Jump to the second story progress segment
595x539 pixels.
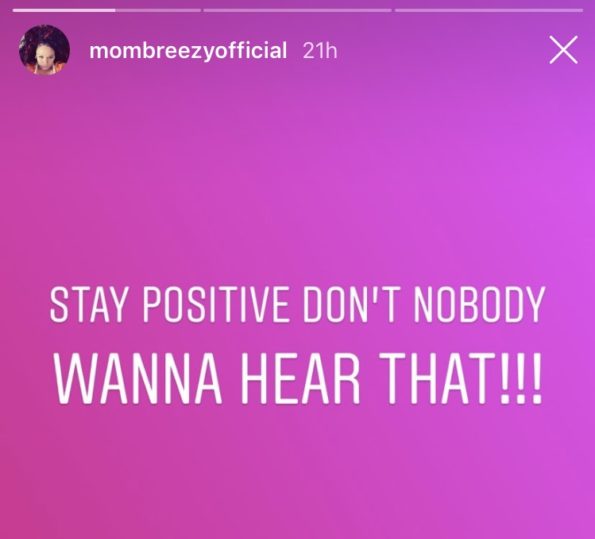[x=298, y=10]
